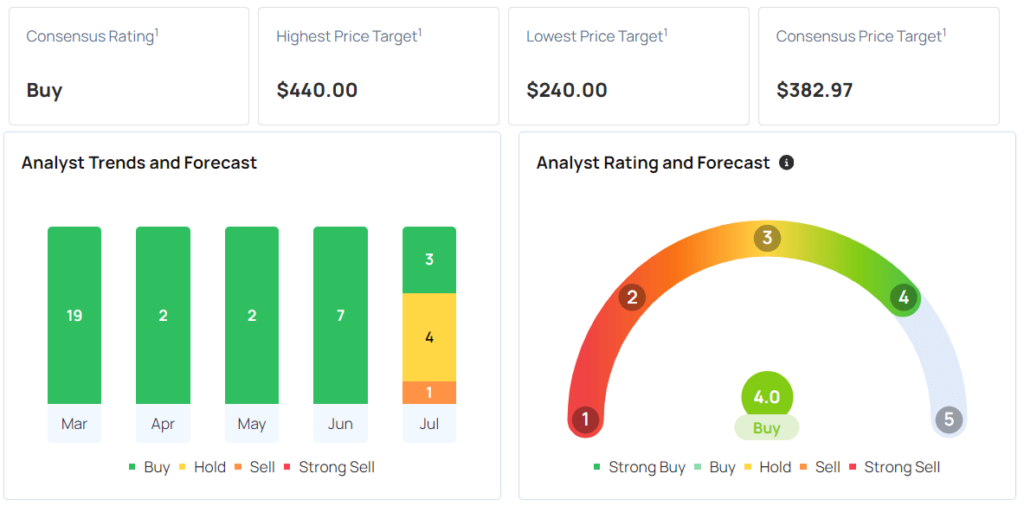Toggle the Strong Sell legend in Analyst Trends
The width and height of the screenshot is (1024, 506).
point(328,467)
